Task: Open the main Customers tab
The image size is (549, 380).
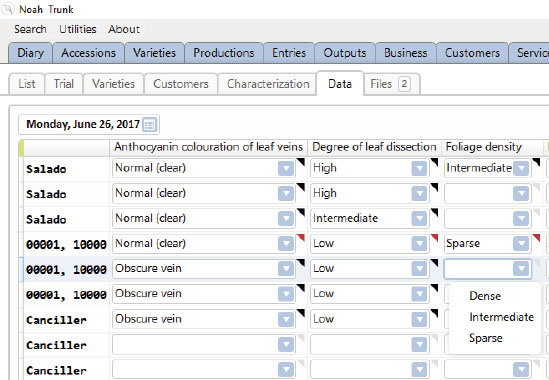Action: 472,53
